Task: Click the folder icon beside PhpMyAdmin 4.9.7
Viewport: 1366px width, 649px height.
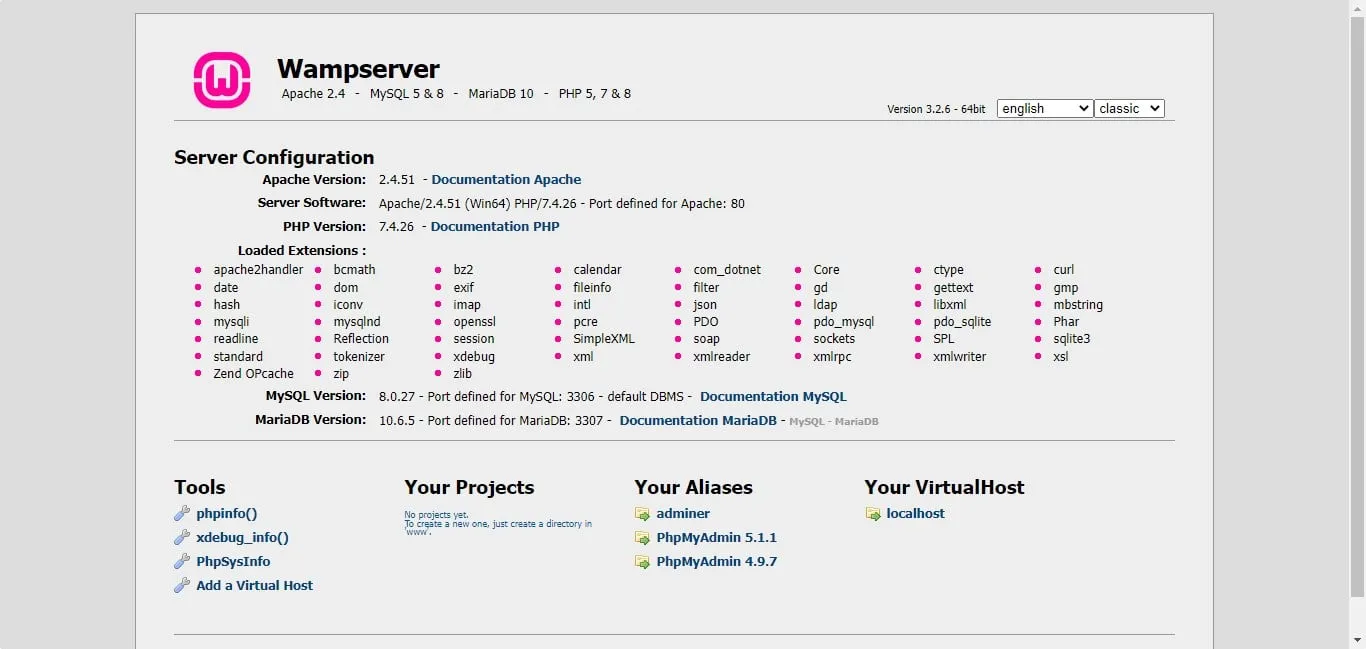Action: (642, 562)
